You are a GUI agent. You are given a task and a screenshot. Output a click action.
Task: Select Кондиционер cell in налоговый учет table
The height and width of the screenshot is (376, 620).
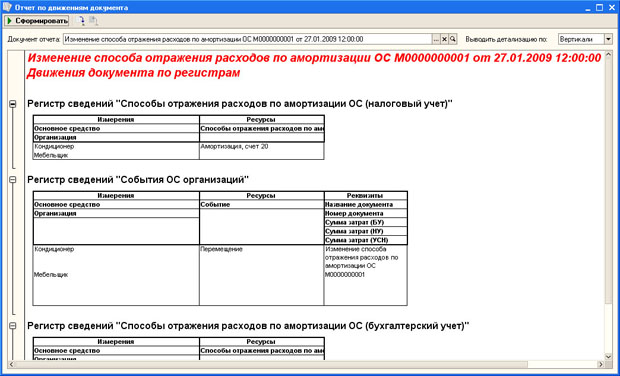116,147
